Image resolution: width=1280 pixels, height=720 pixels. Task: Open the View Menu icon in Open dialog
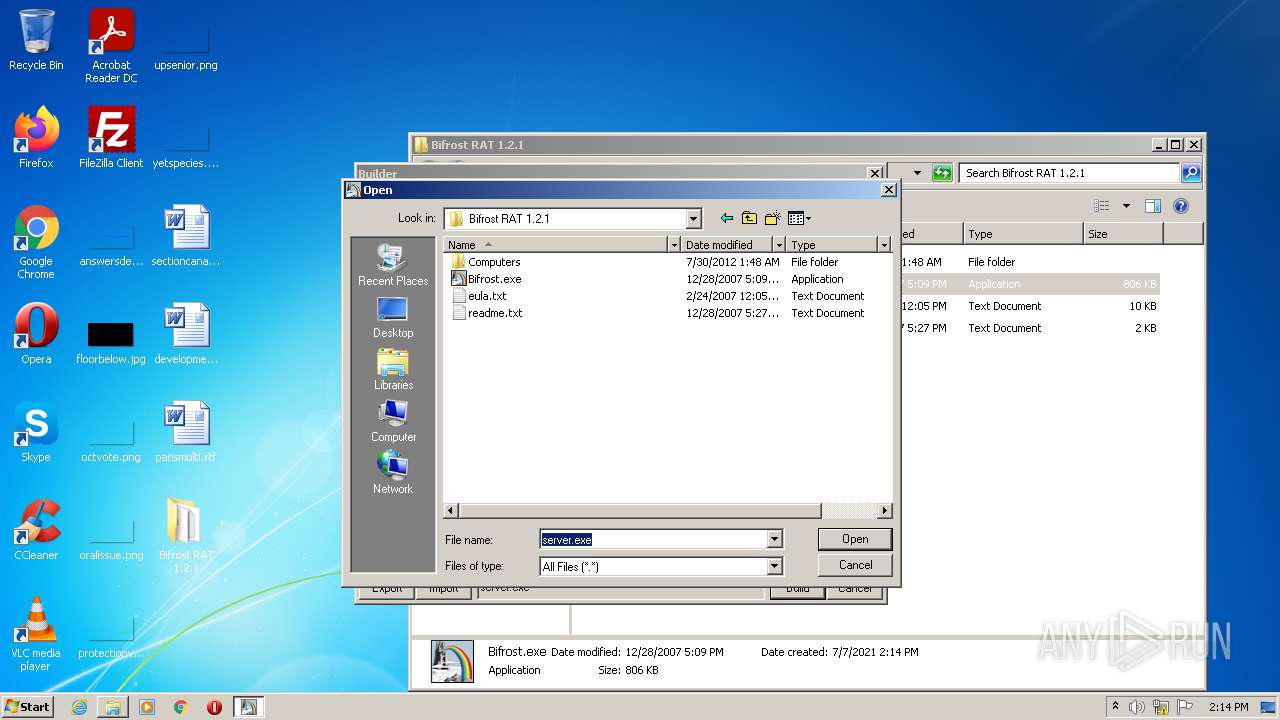click(799, 218)
